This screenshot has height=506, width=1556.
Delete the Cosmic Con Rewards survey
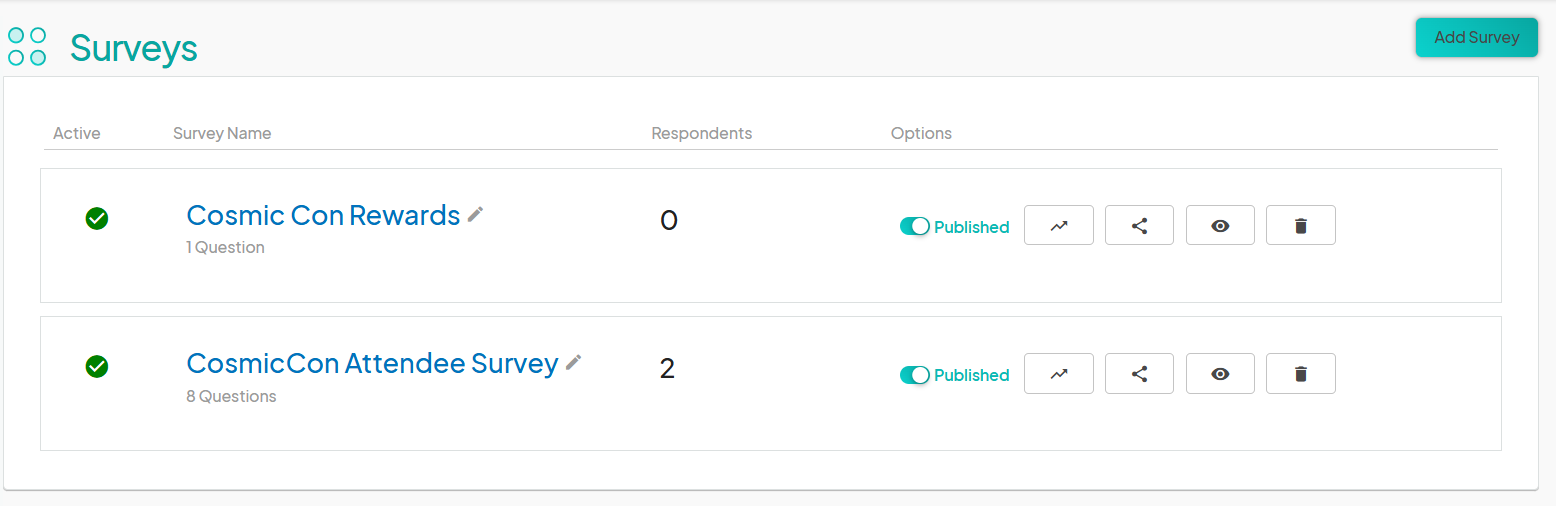pyautogui.click(x=1301, y=225)
